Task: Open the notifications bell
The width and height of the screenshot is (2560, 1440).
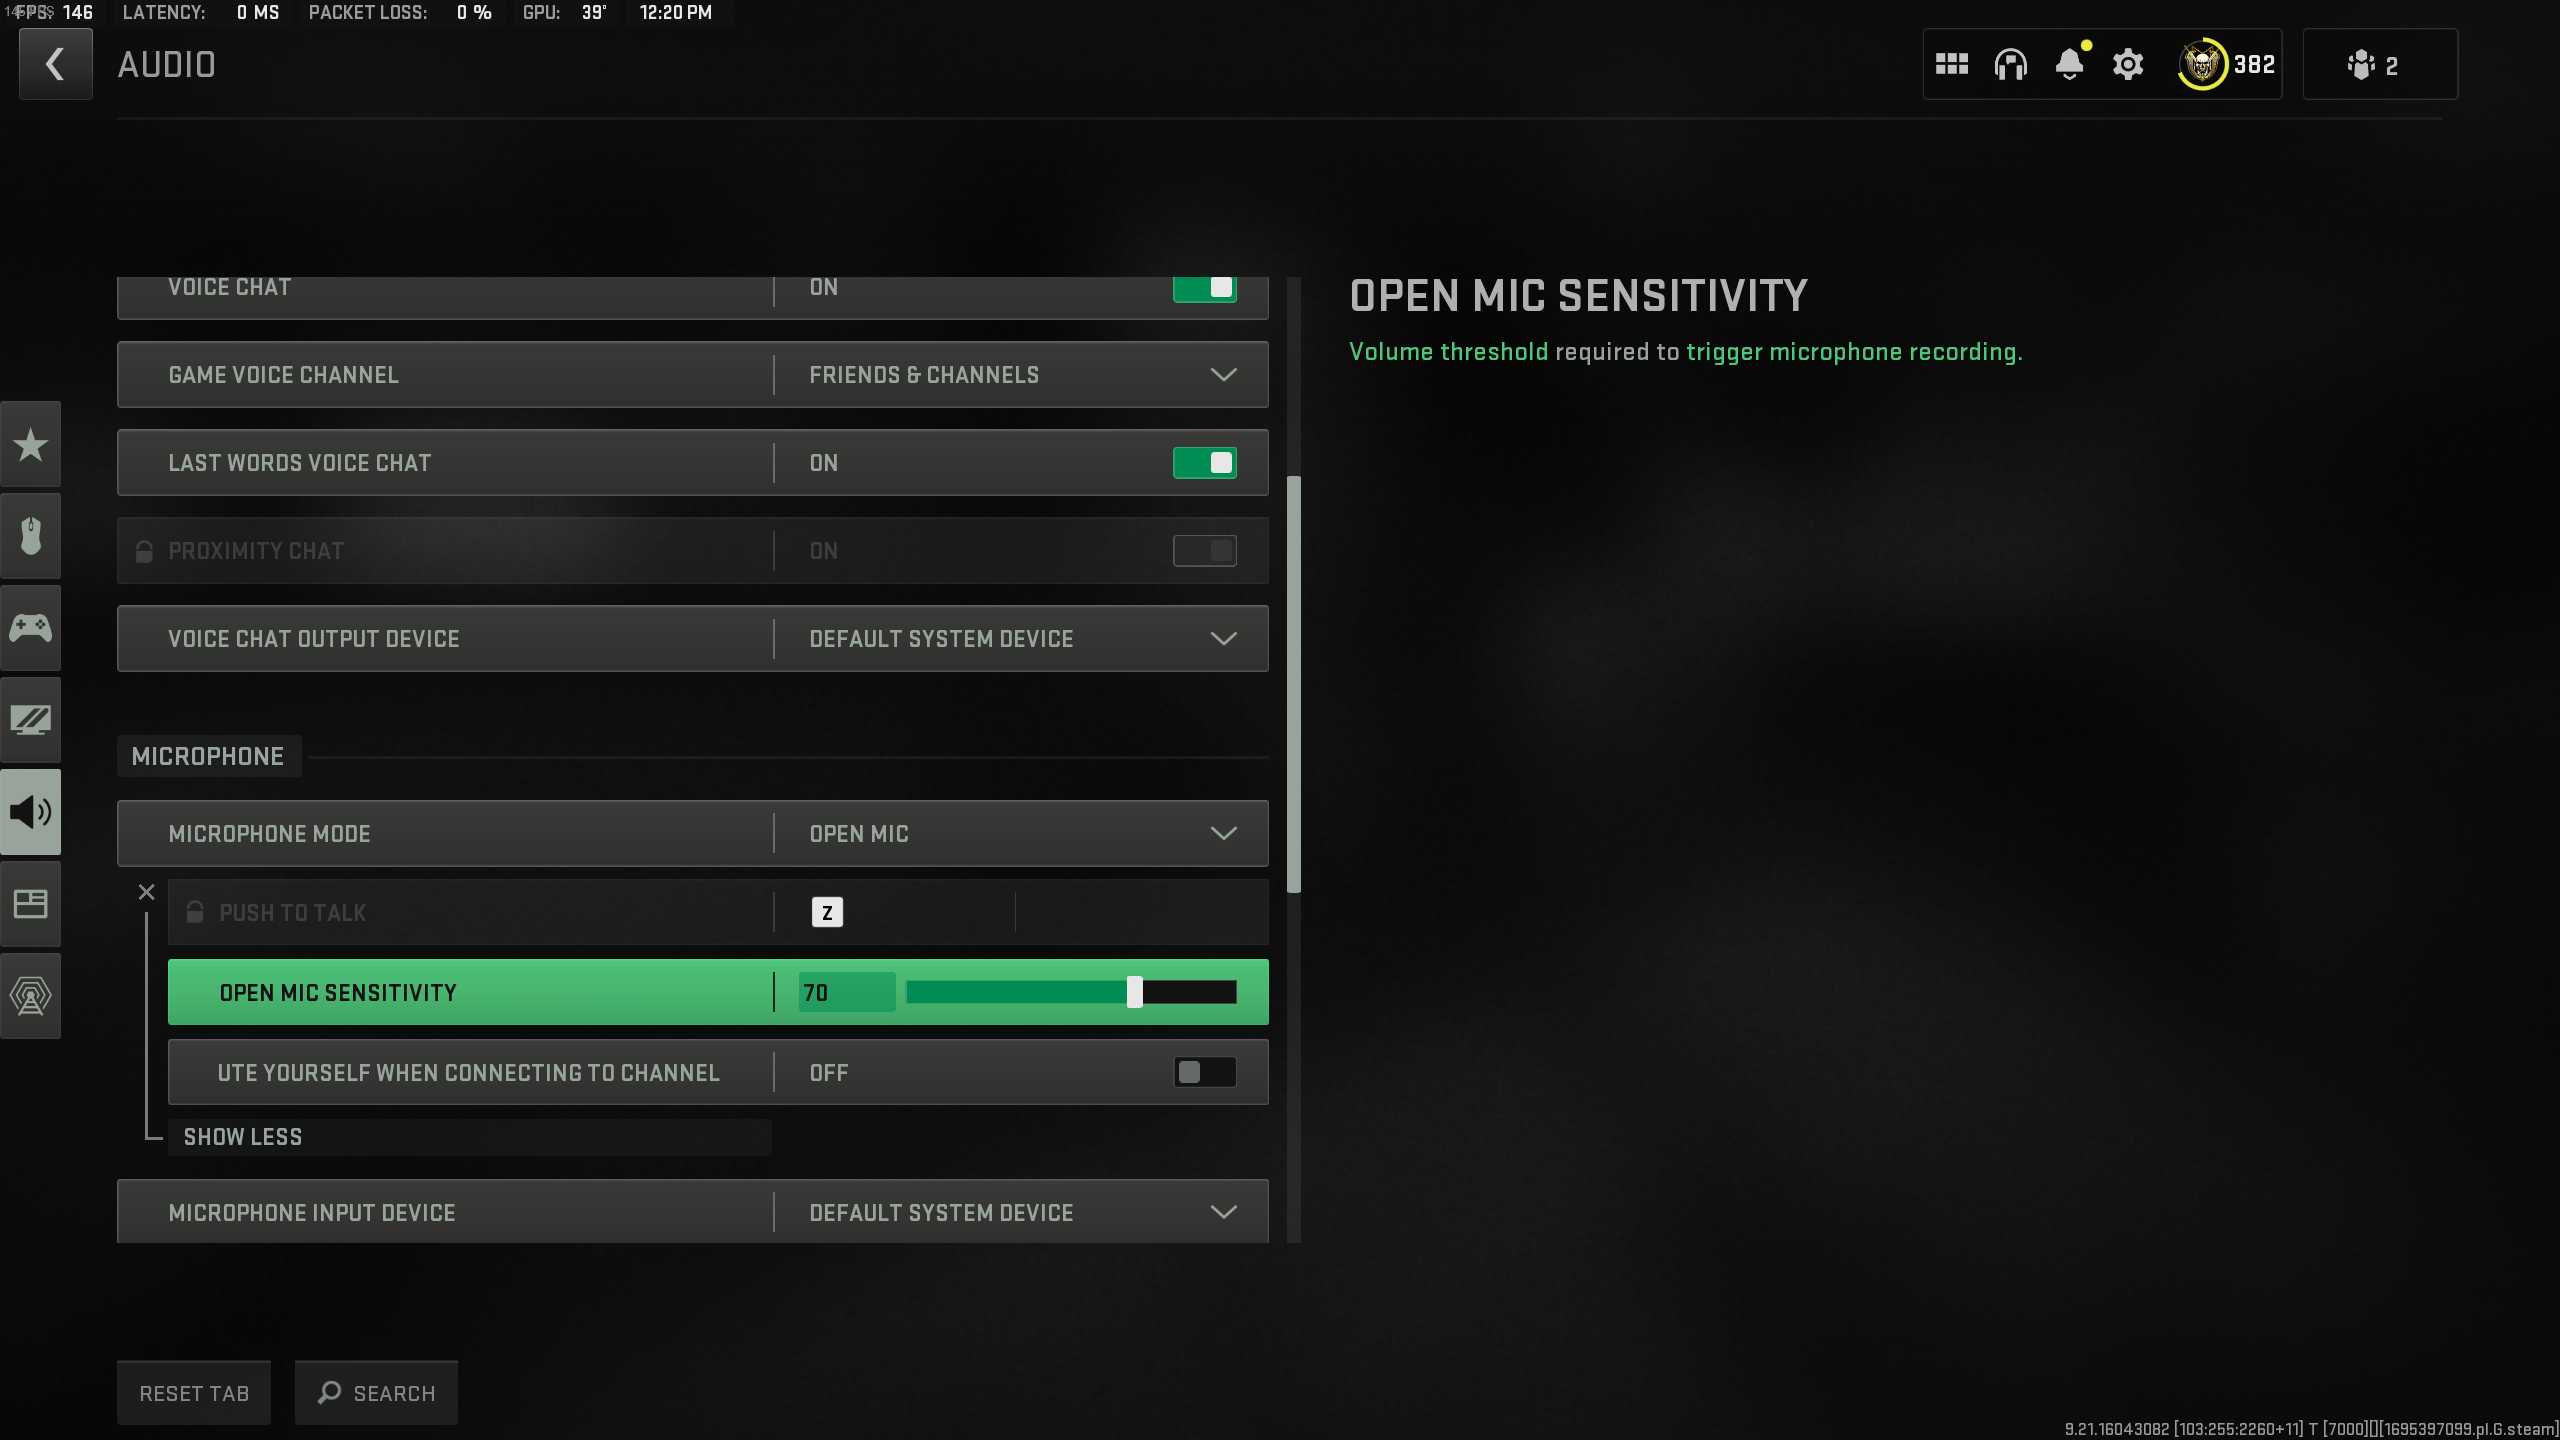Action: pos(2069,64)
